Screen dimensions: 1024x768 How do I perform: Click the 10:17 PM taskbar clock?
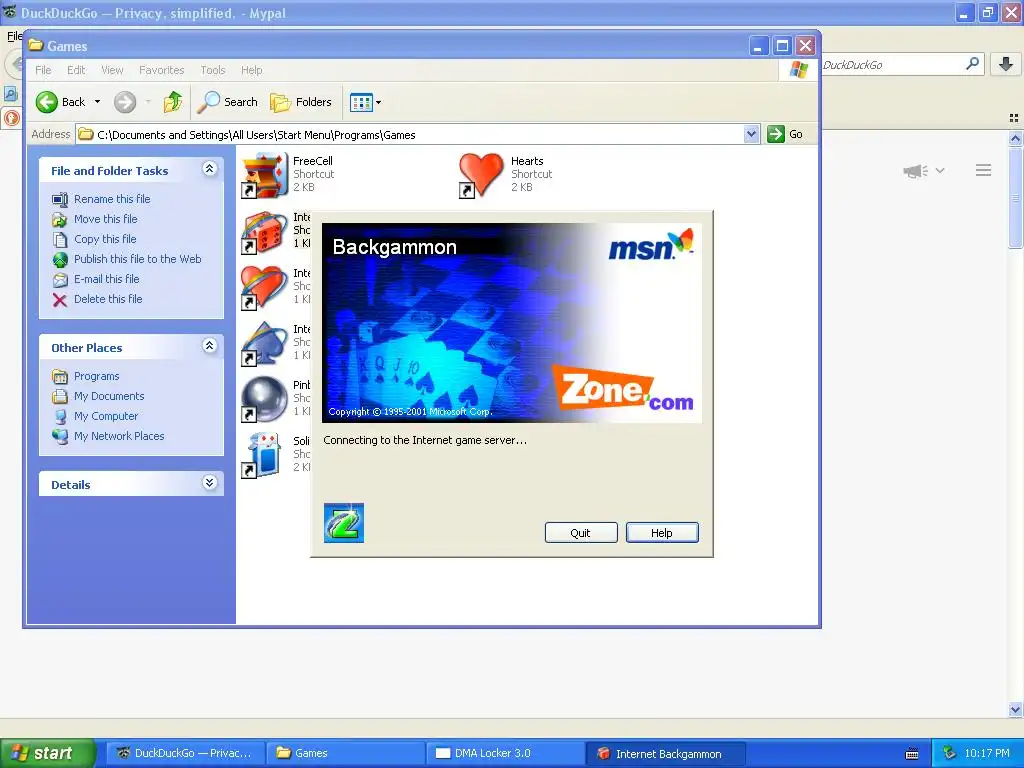click(987, 753)
